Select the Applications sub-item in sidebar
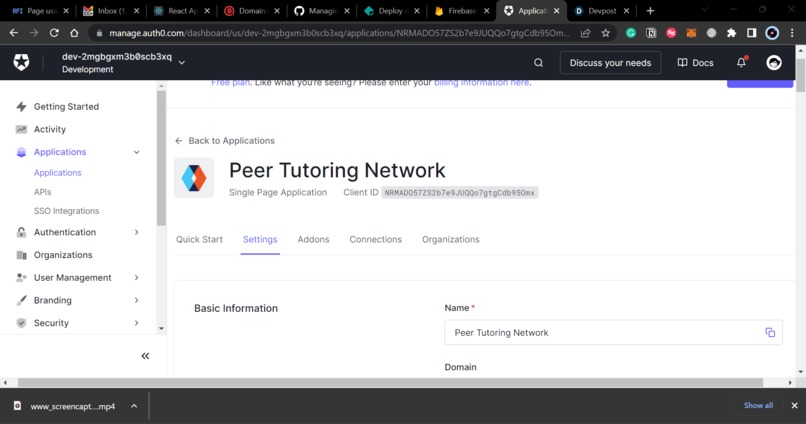The height and width of the screenshot is (424, 806). click(x=58, y=173)
